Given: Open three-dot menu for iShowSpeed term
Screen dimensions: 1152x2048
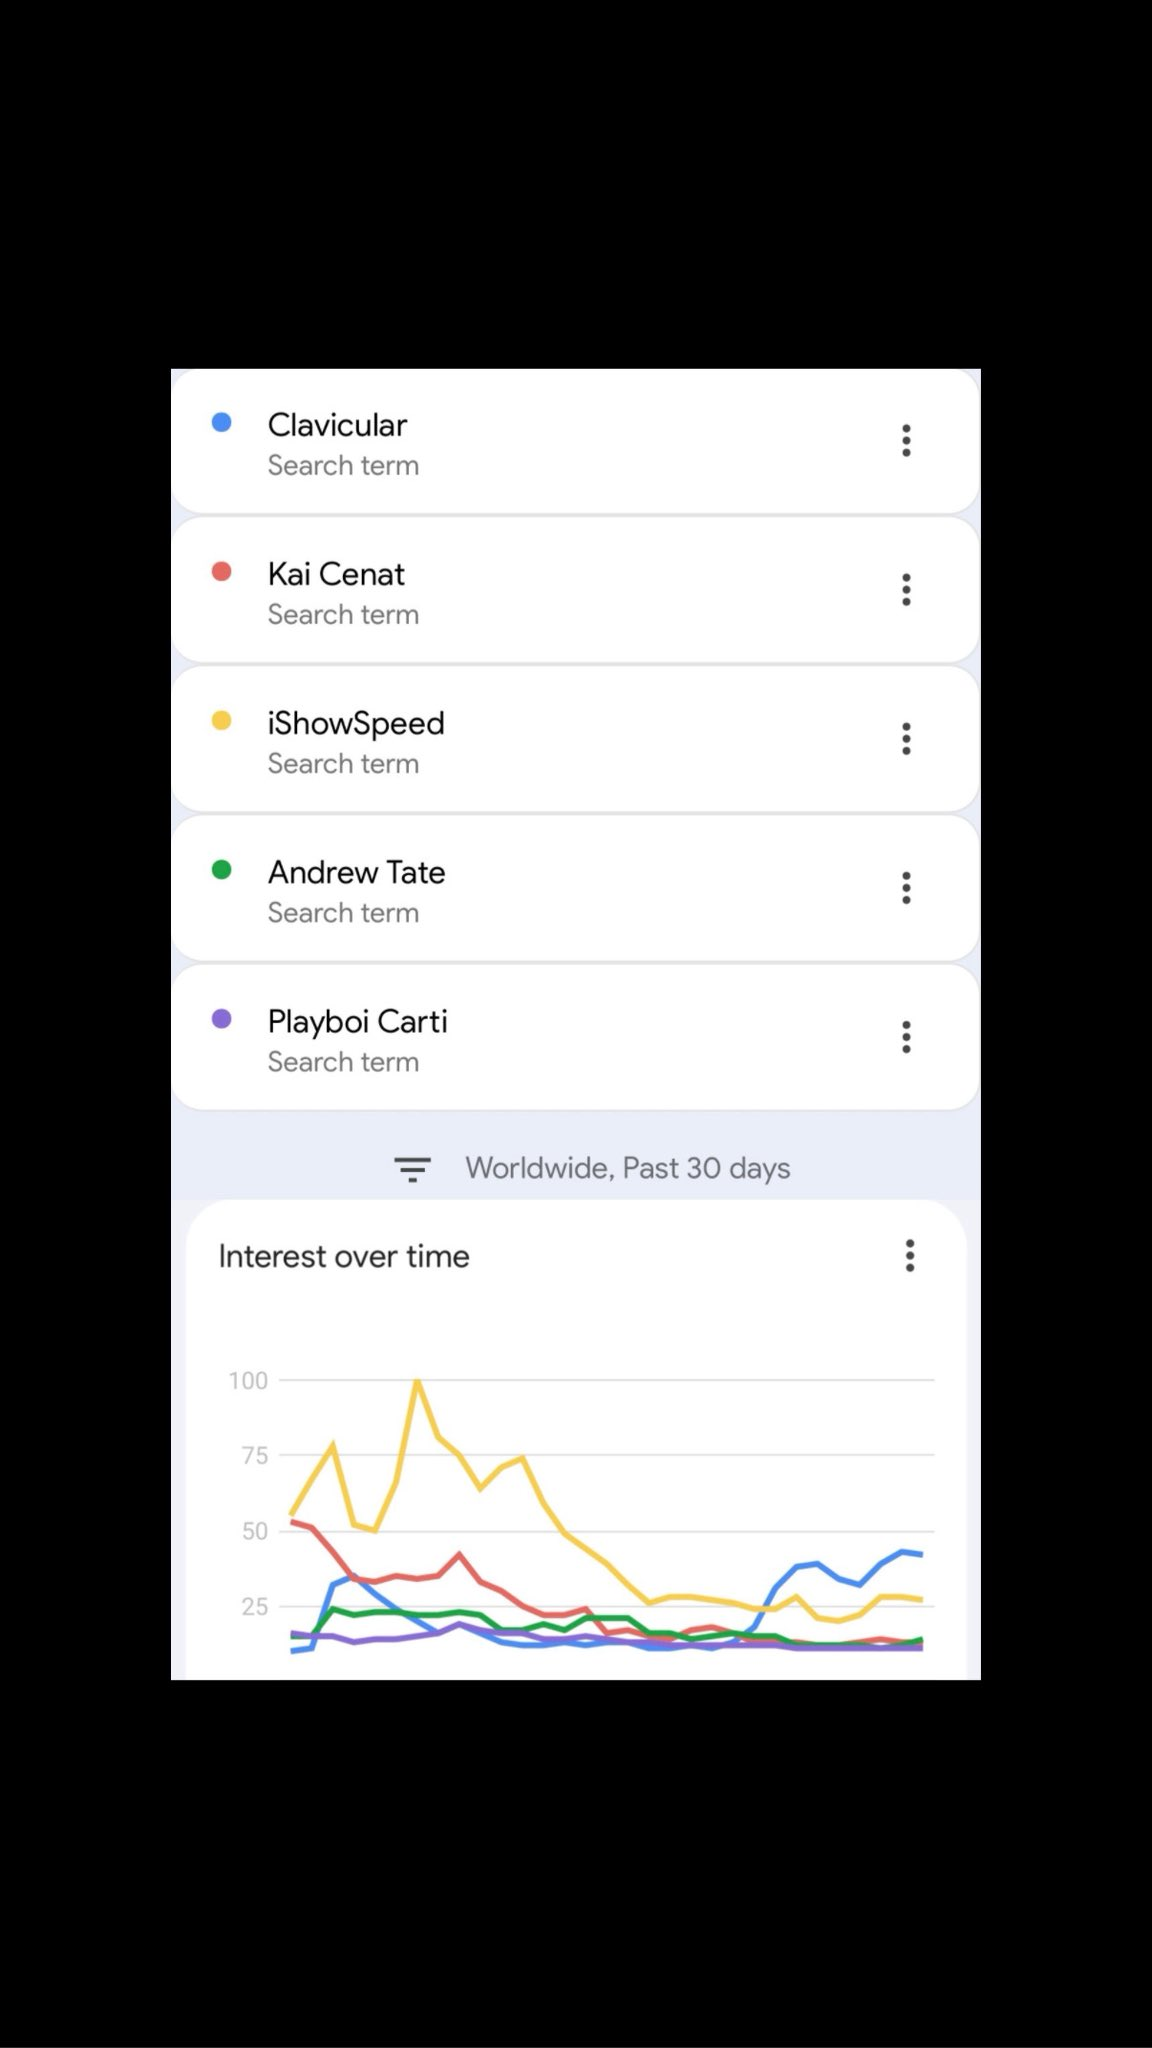Looking at the screenshot, I should pyautogui.click(x=906, y=739).
